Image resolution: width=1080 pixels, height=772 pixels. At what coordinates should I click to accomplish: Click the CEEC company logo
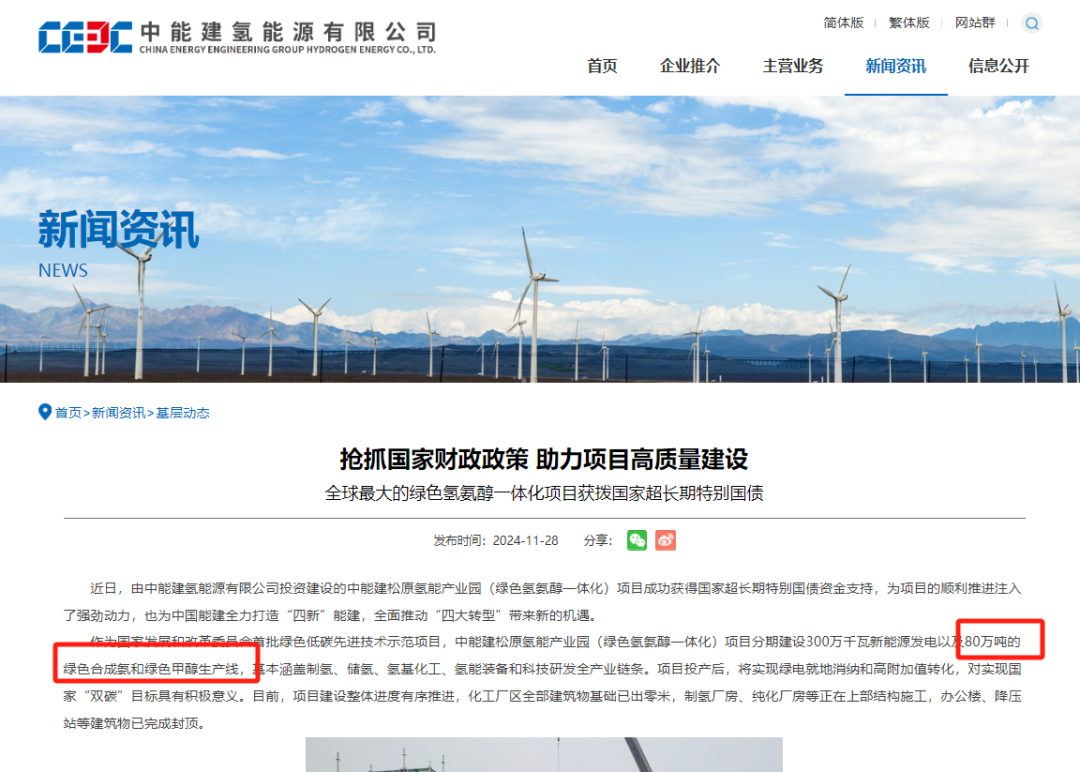point(85,36)
